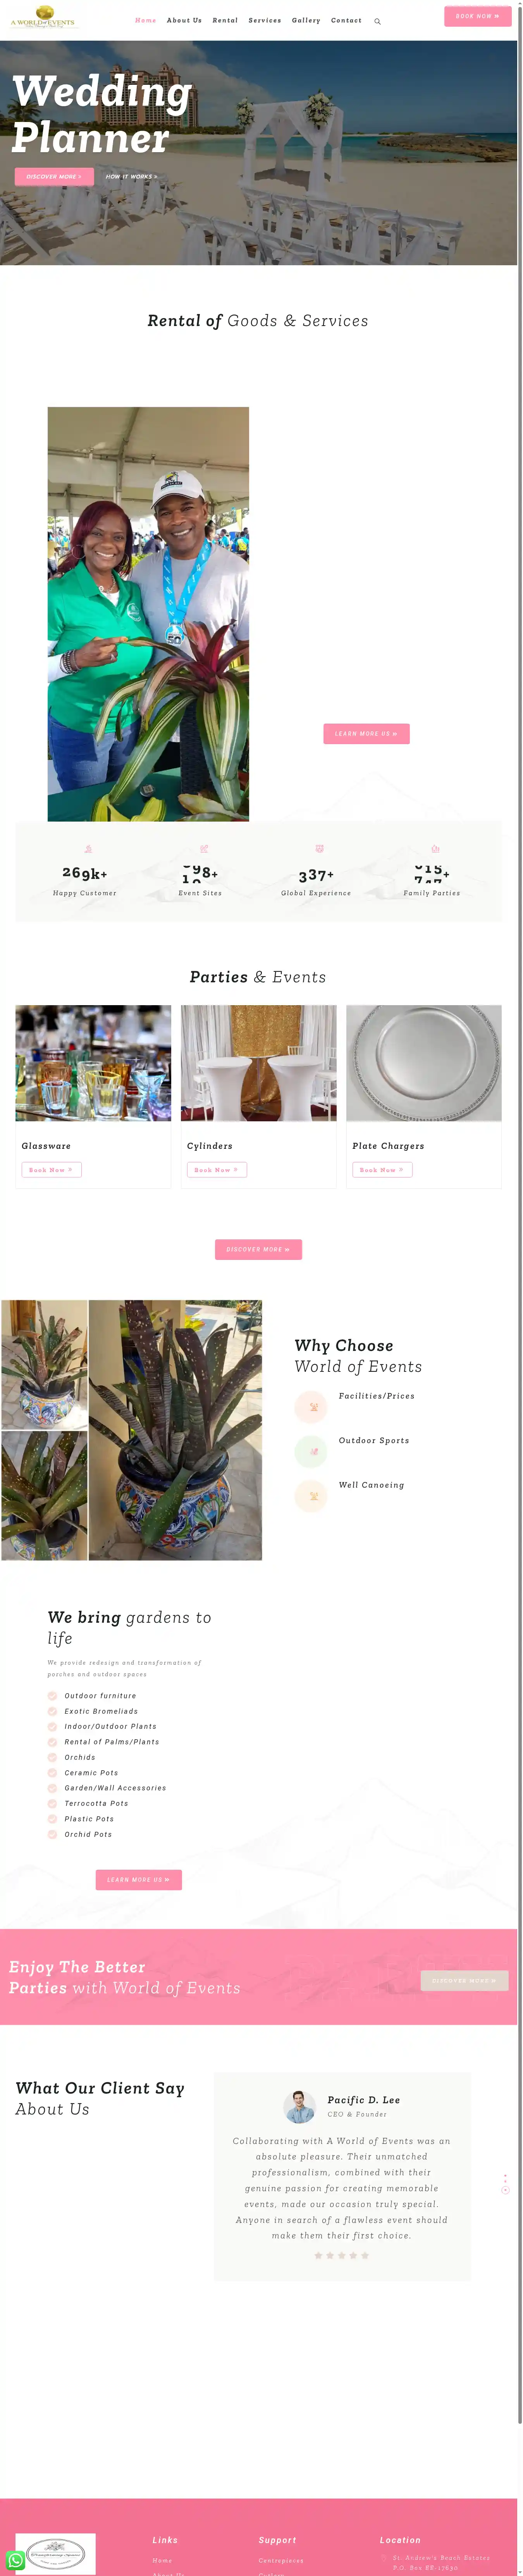
Task: Click the Ceramic Pots check item
Action: pyautogui.click(x=83, y=1773)
